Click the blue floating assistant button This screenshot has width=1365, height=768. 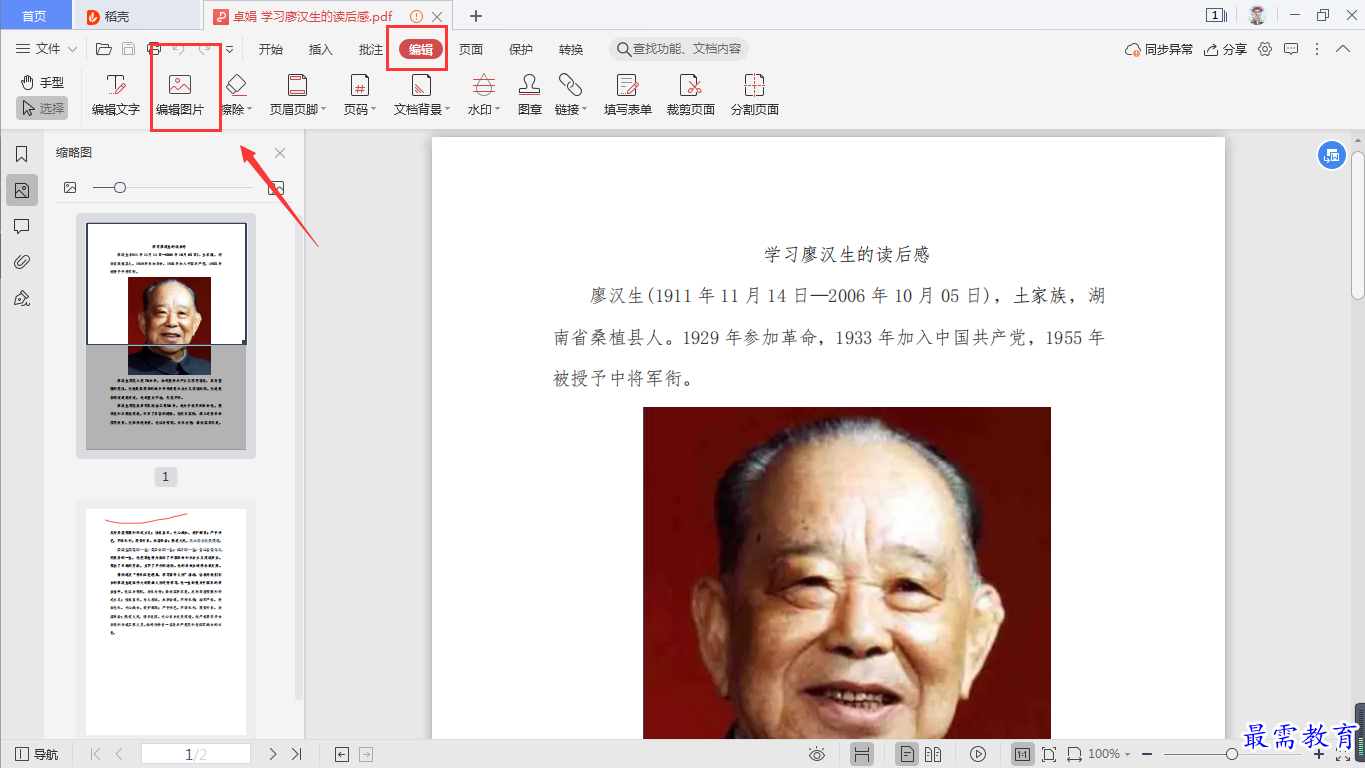click(1331, 155)
